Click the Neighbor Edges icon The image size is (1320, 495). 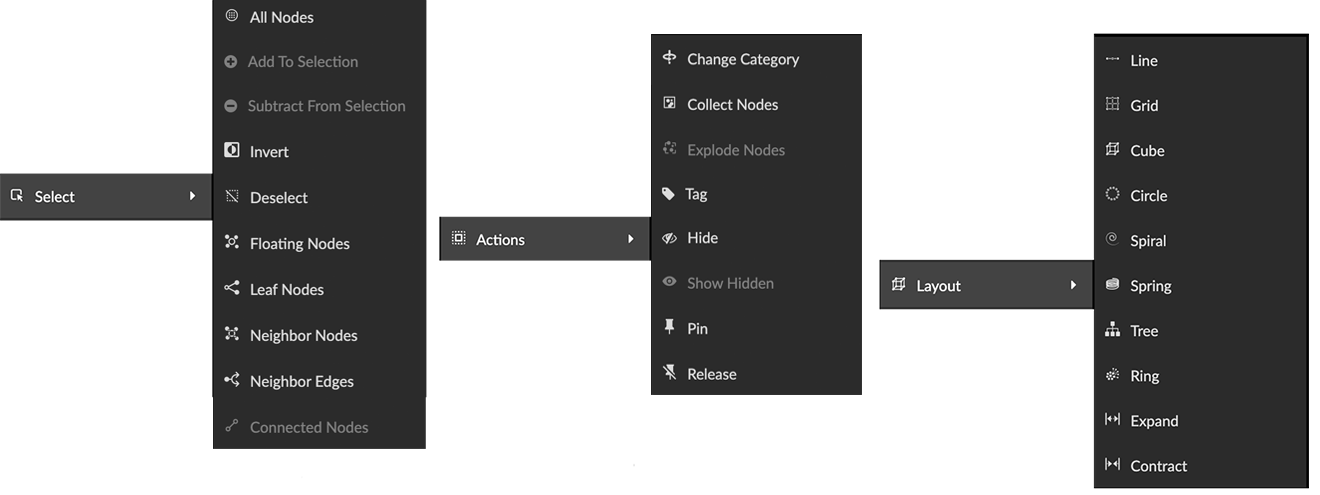pos(232,381)
